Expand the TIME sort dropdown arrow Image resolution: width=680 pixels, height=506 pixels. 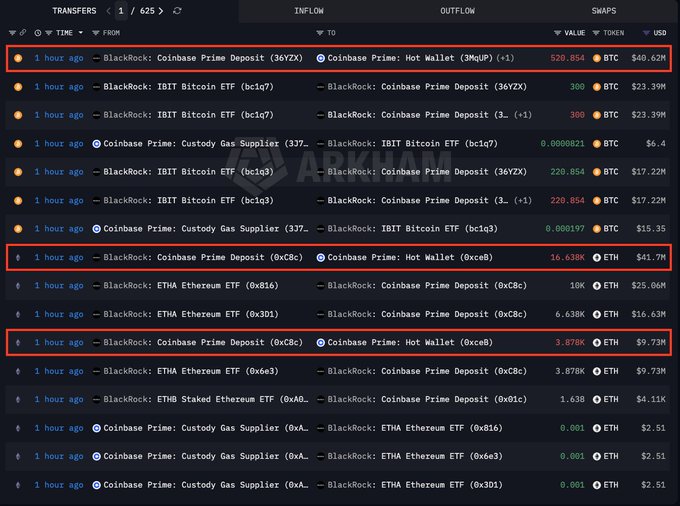[x=81, y=33]
